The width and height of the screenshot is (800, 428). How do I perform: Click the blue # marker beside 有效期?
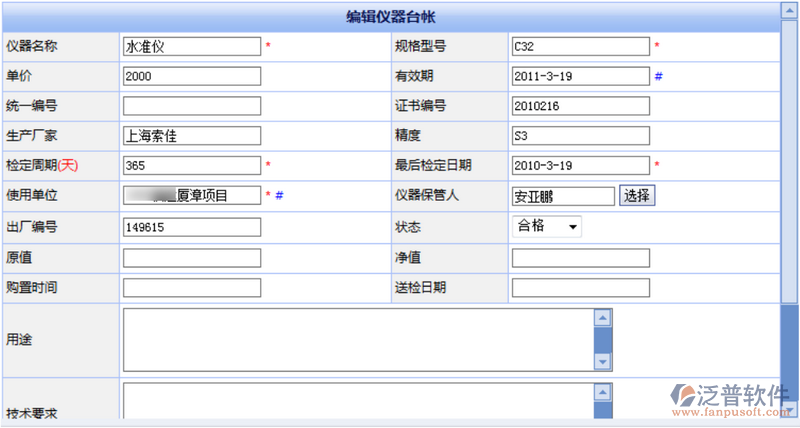[x=659, y=76]
